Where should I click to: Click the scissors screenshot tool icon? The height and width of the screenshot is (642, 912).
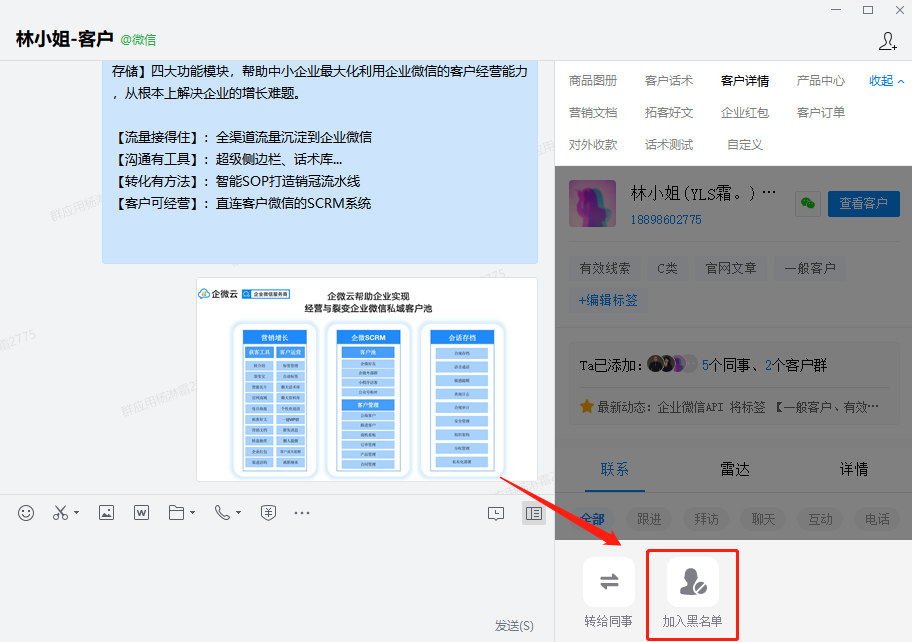pos(60,513)
